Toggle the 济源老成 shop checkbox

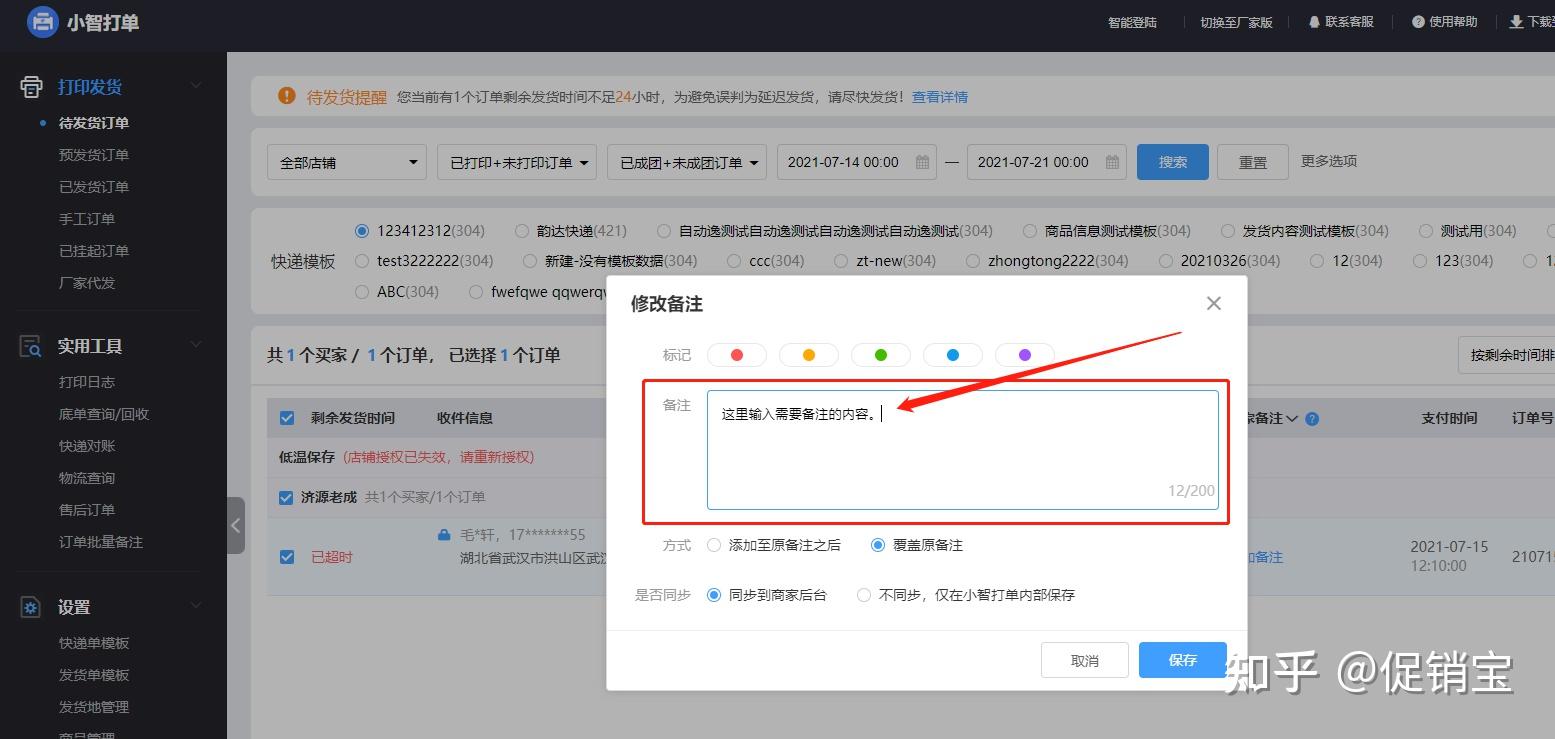[x=287, y=497]
